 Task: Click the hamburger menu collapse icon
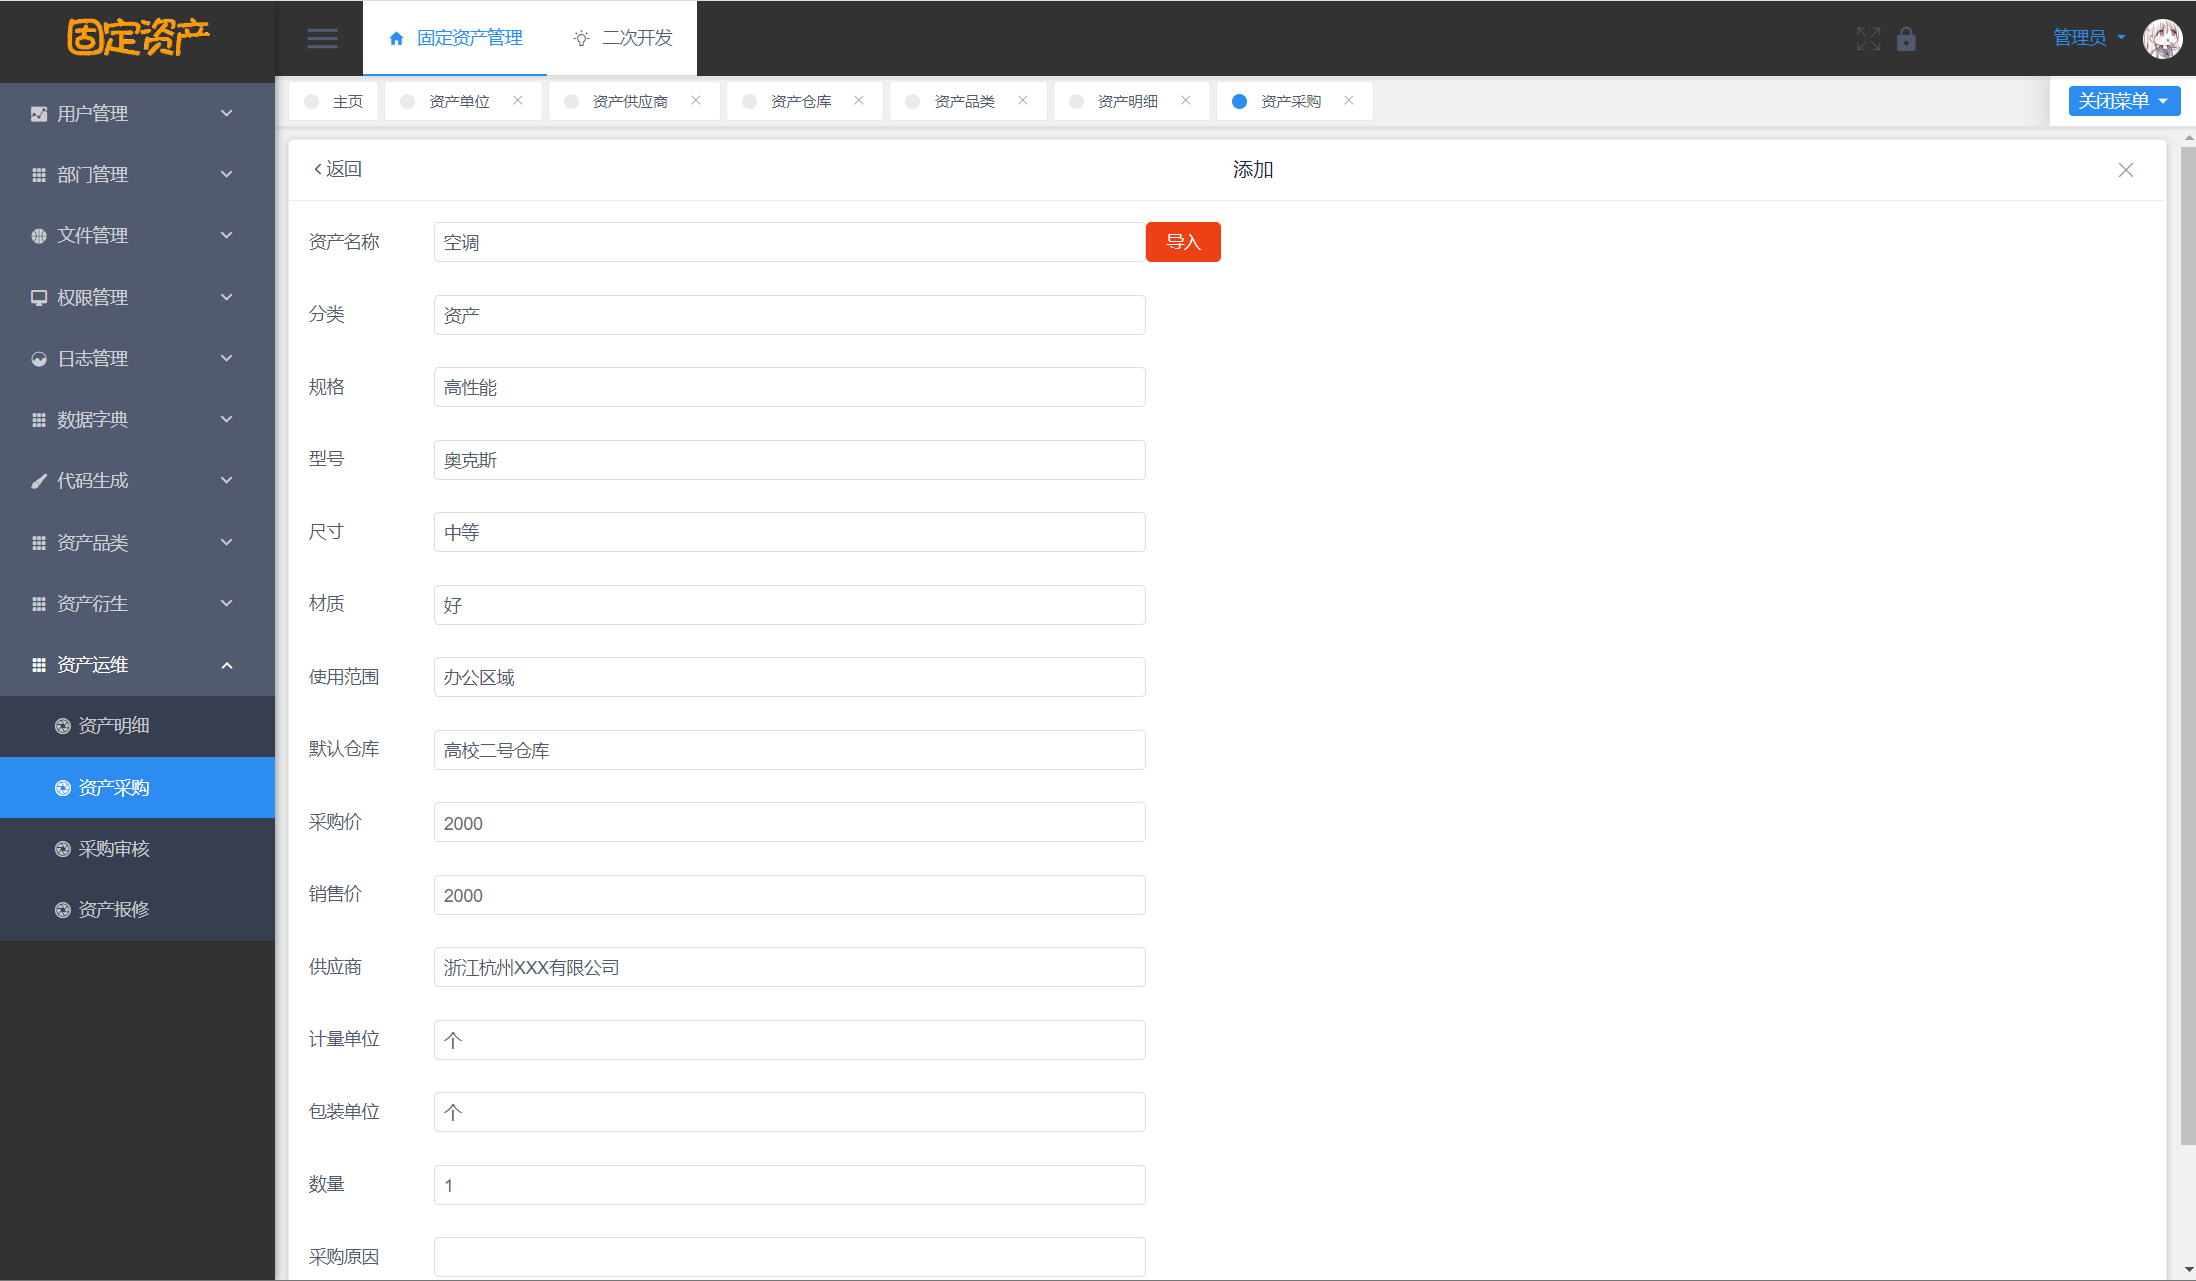click(x=322, y=38)
